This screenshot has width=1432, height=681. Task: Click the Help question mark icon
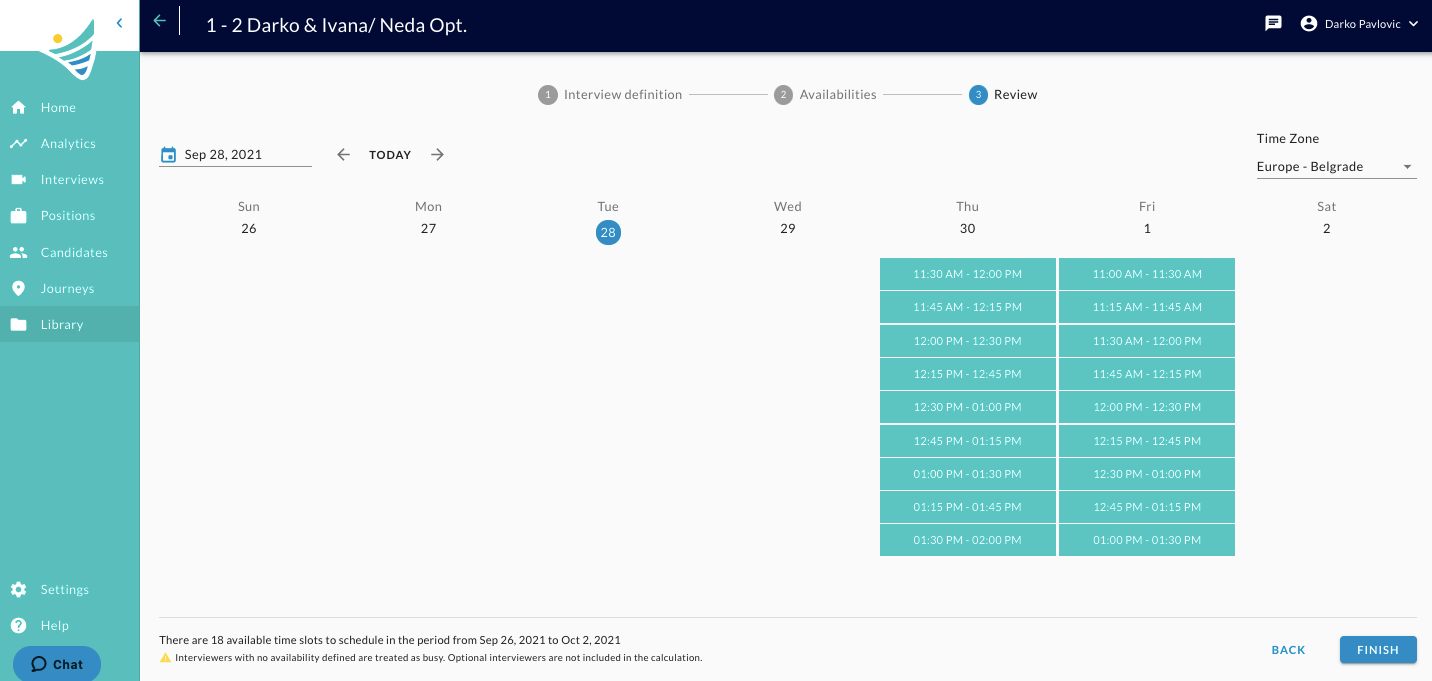(x=18, y=625)
